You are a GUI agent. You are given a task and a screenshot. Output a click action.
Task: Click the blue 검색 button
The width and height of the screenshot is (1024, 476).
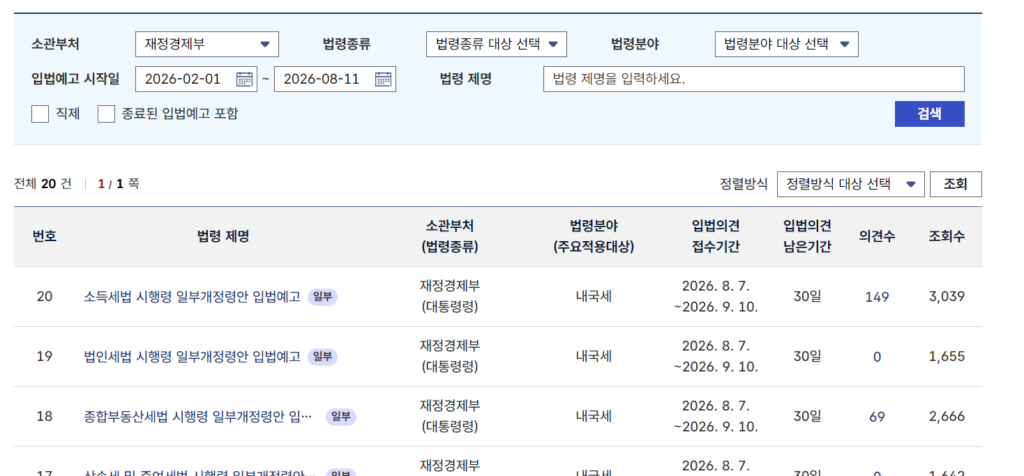pos(929,114)
